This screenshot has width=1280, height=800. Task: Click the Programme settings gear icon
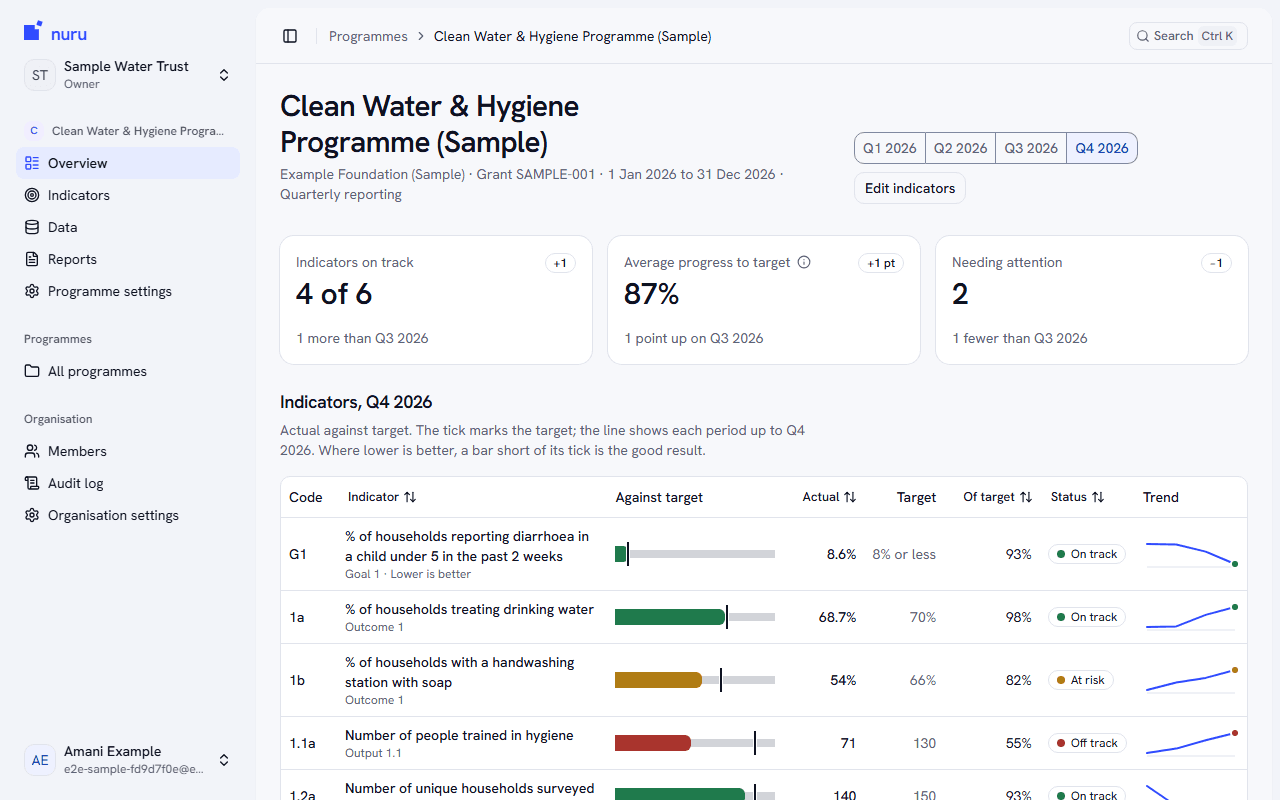32,291
